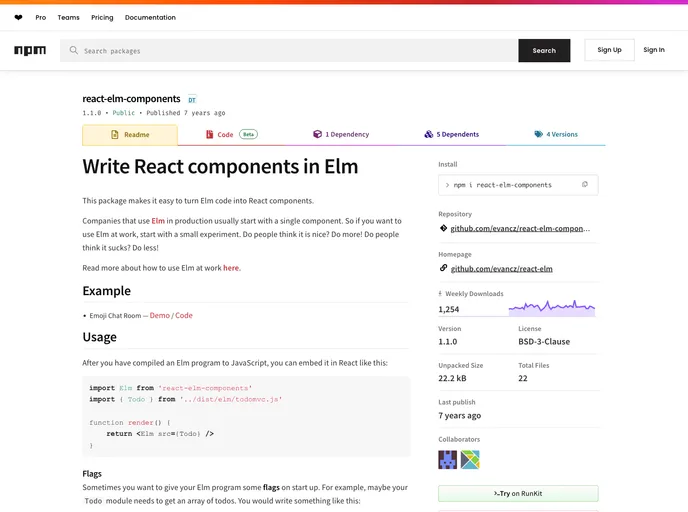Open the Elm-logo collaborator avatar
Screen dimensions: 688x512
pos(470,459)
